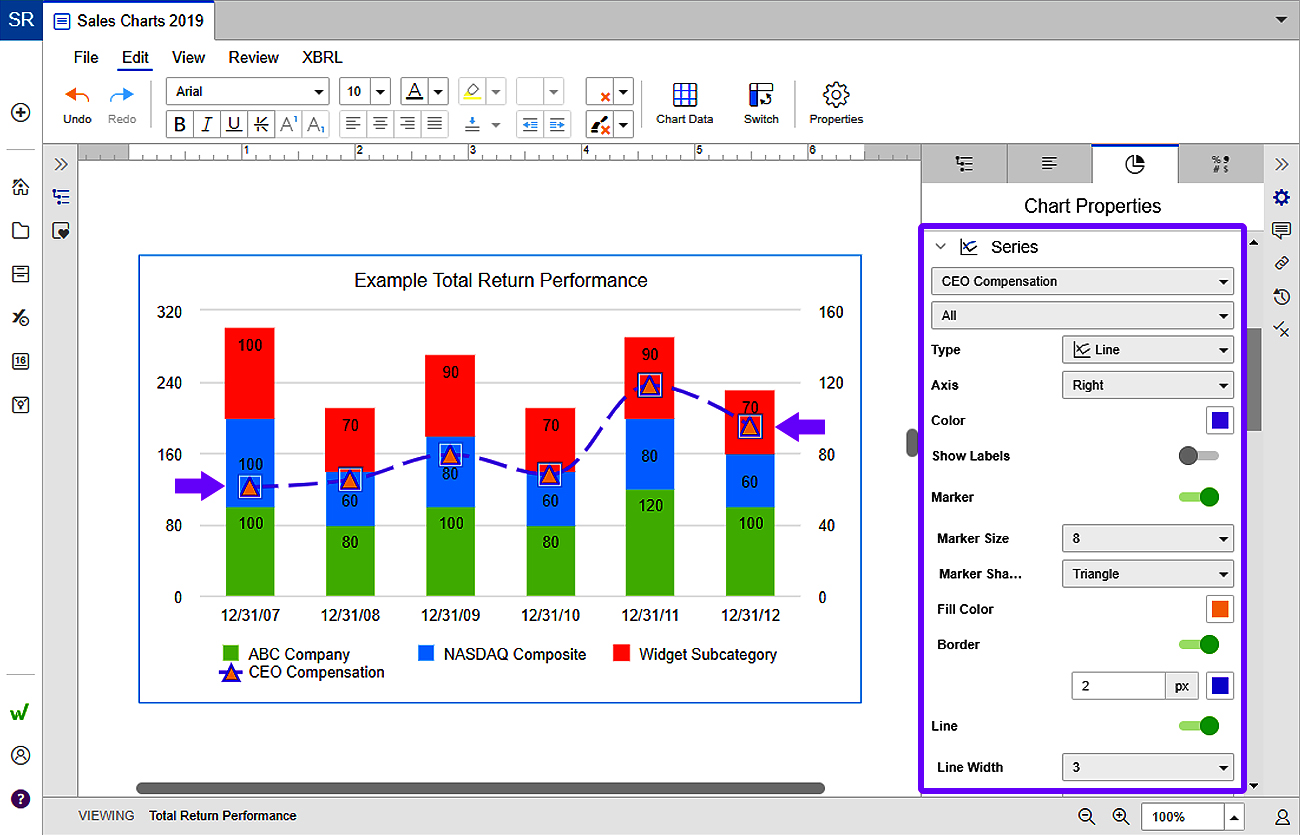Go to Home icon in left sidebar
1300x835 pixels.
20,187
